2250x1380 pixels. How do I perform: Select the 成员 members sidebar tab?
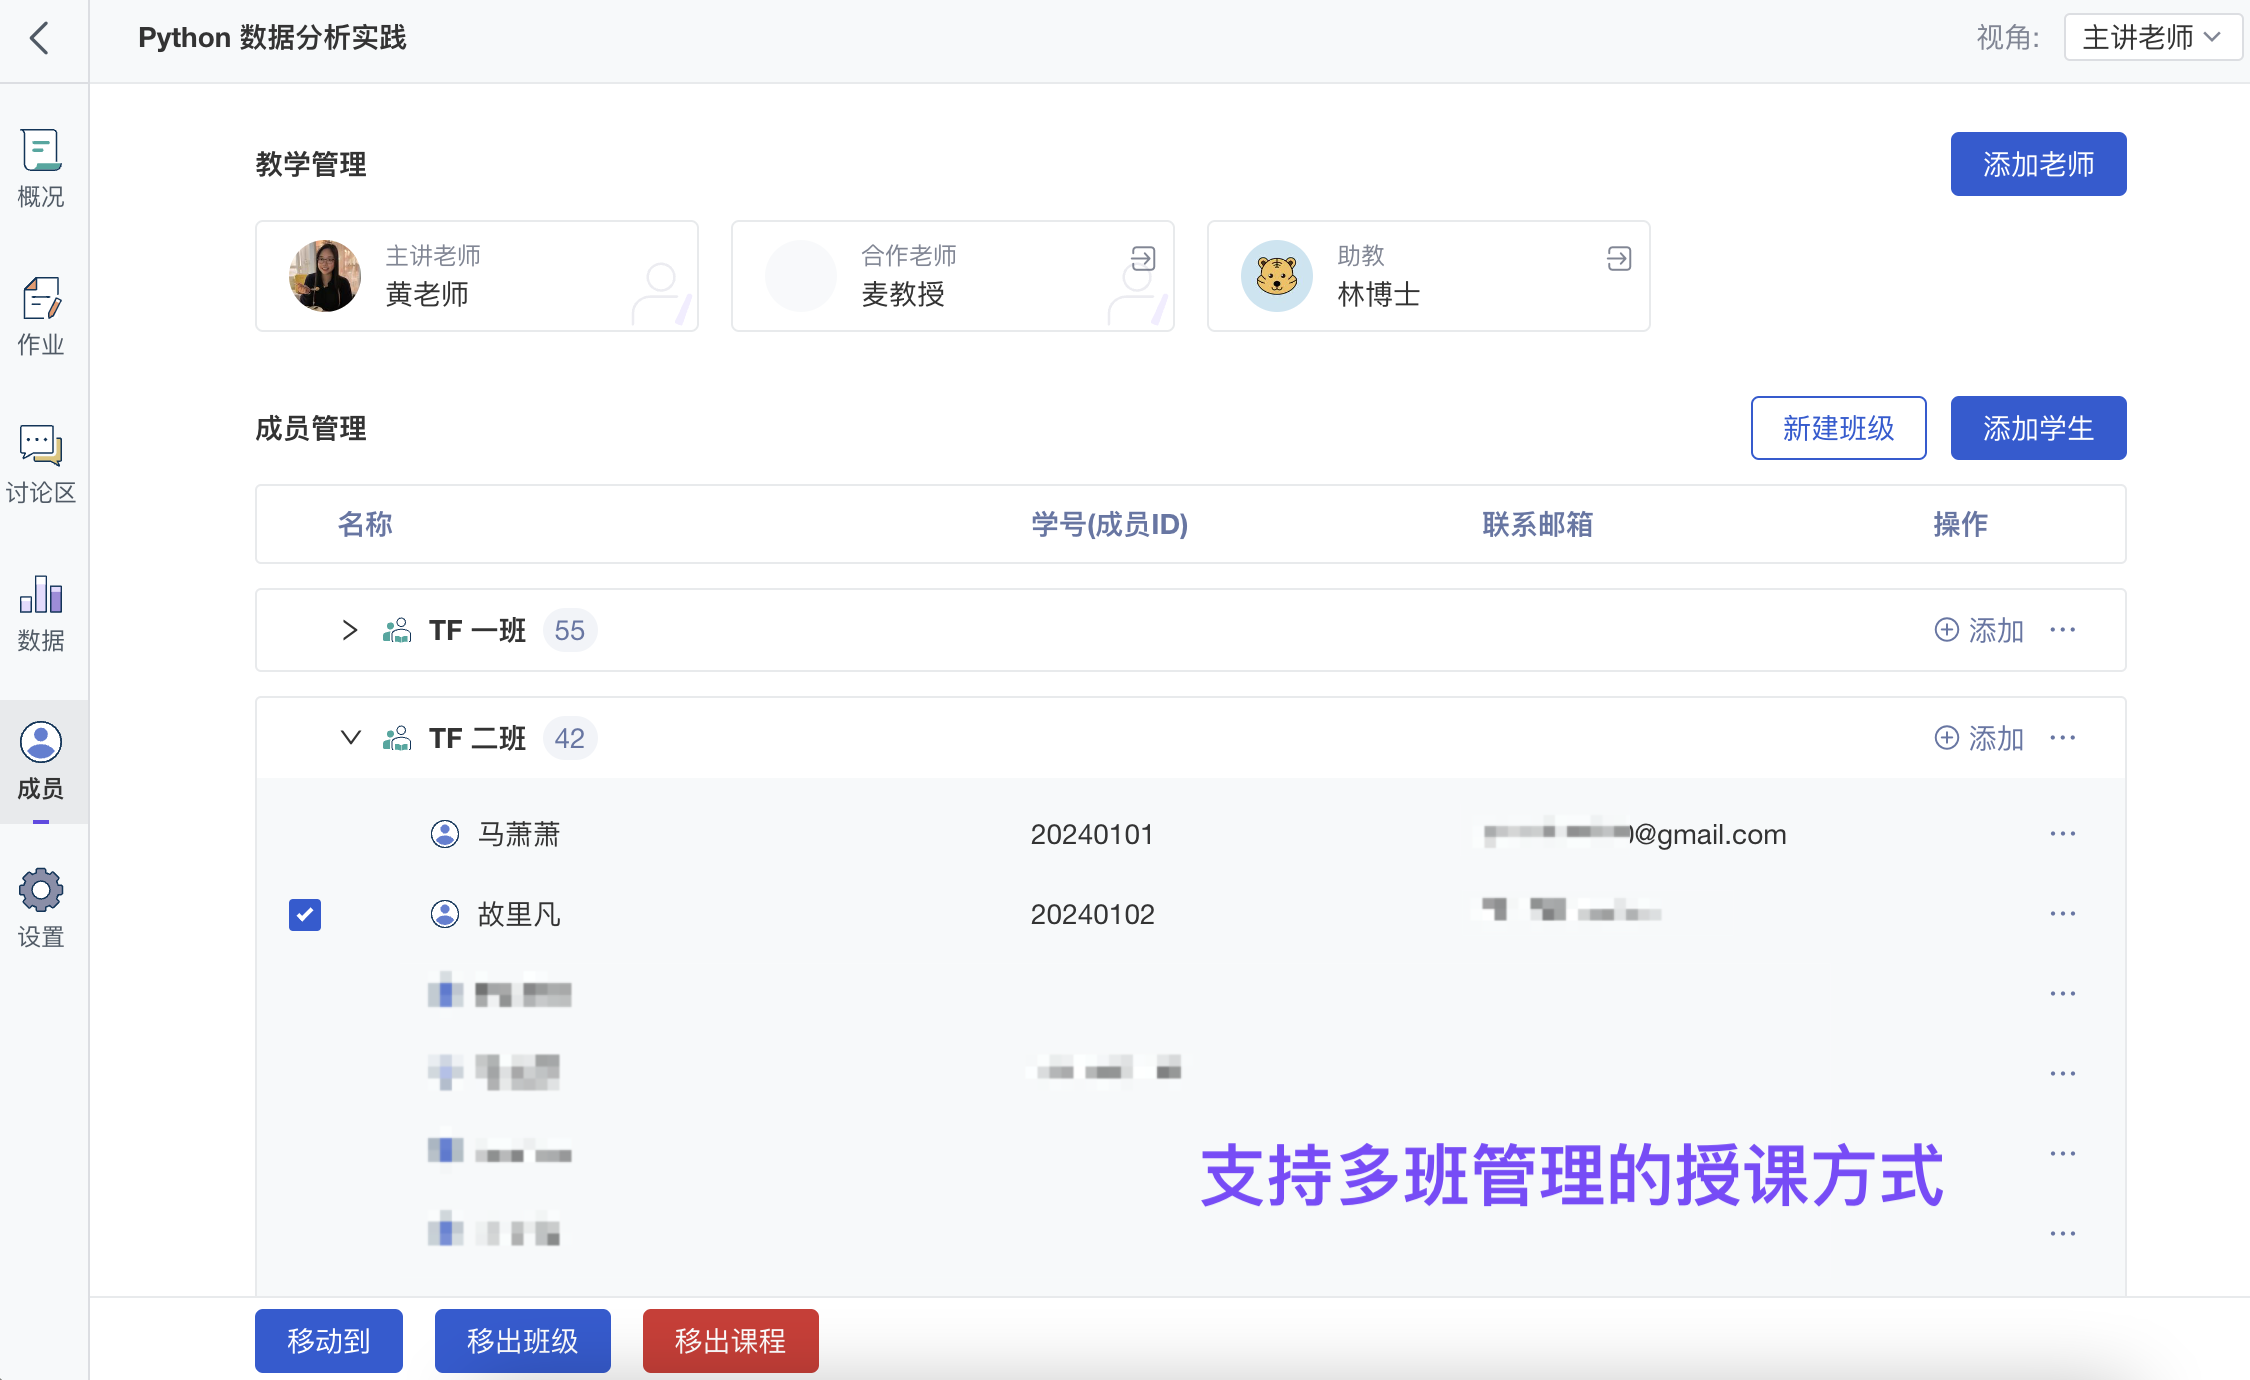(x=41, y=760)
